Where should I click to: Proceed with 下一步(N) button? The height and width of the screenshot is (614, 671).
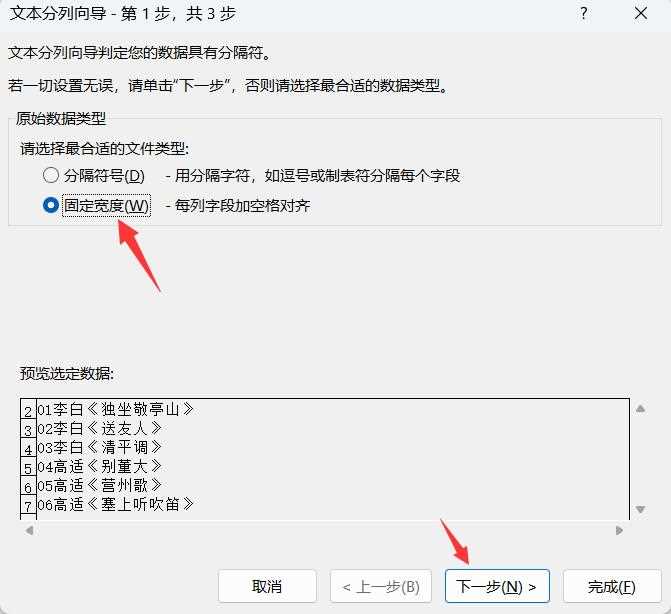coord(497,586)
